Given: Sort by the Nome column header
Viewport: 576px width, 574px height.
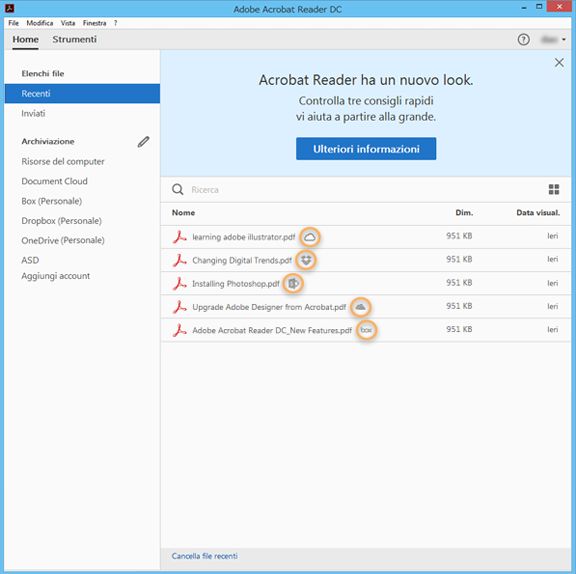Looking at the screenshot, I should tap(183, 213).
